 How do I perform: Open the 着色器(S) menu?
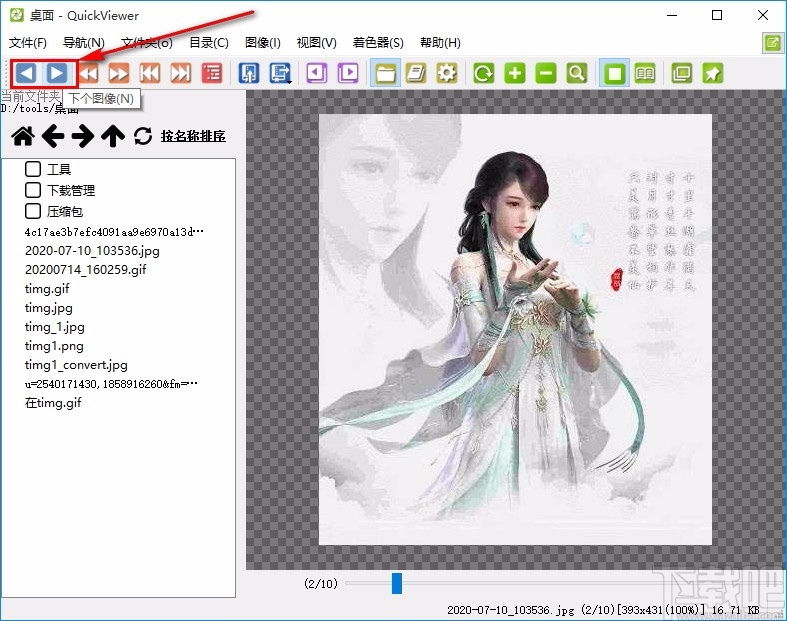[x=378, y=43]
